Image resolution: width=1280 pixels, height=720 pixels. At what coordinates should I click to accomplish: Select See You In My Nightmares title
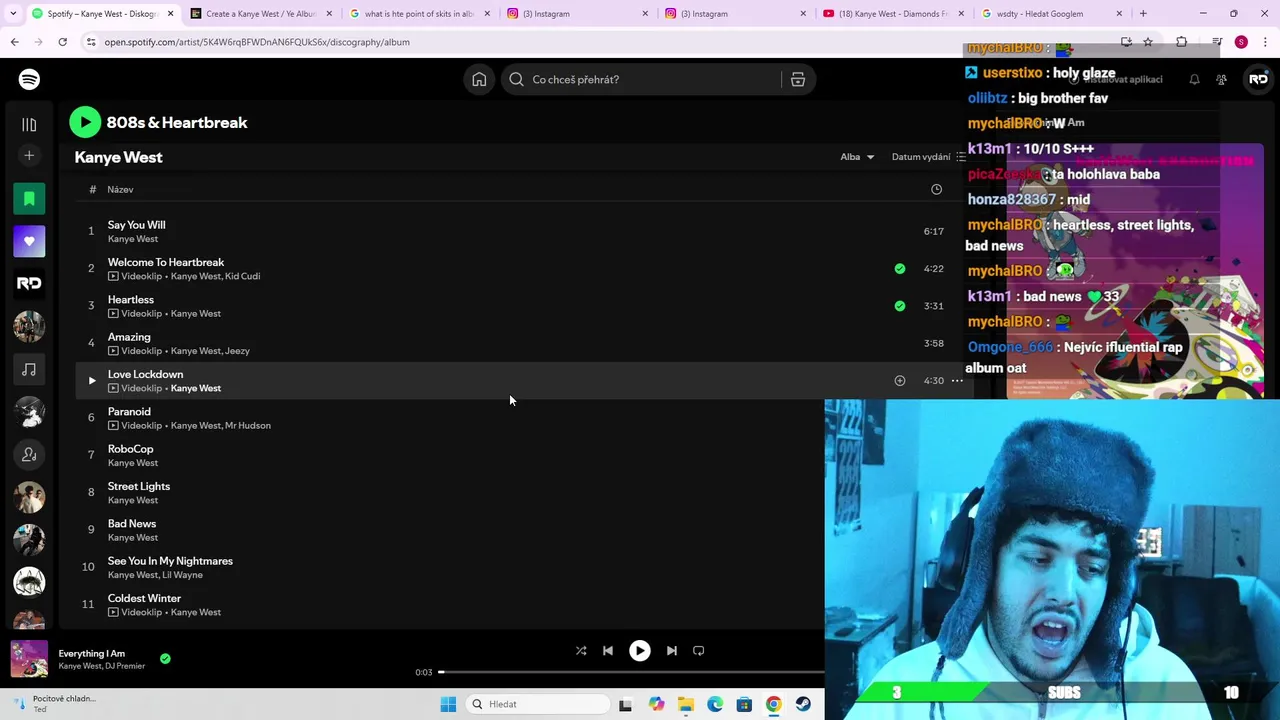coord(170,561)
